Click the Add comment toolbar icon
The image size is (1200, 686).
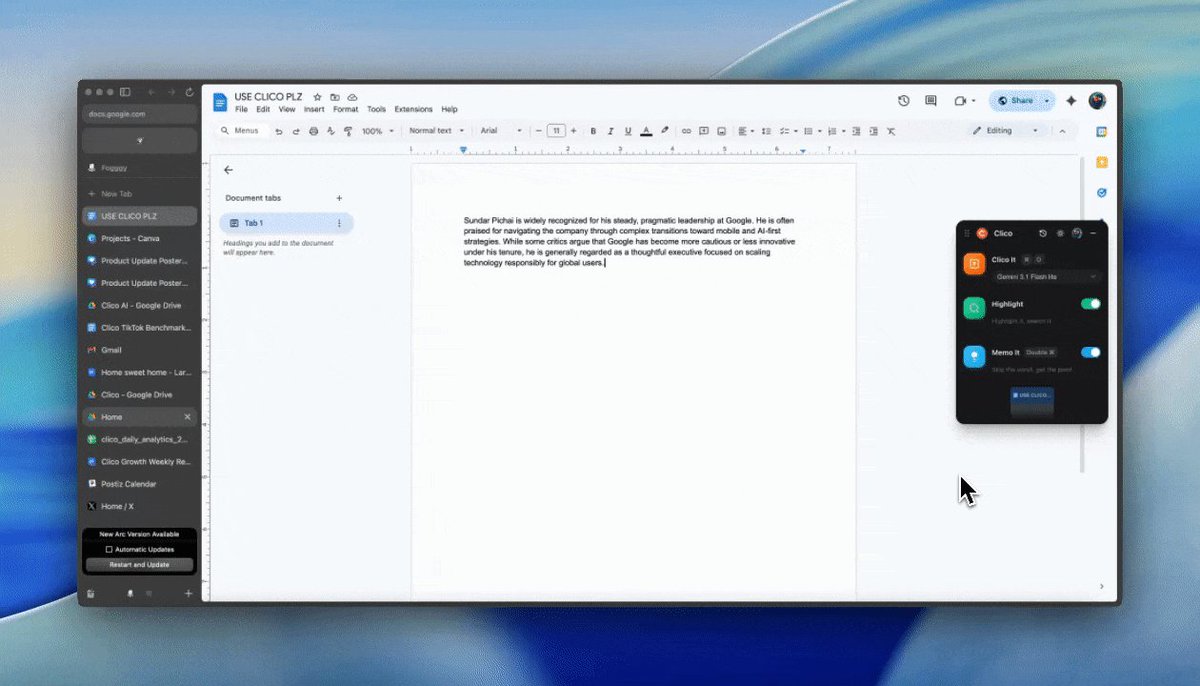pos(704,131)
